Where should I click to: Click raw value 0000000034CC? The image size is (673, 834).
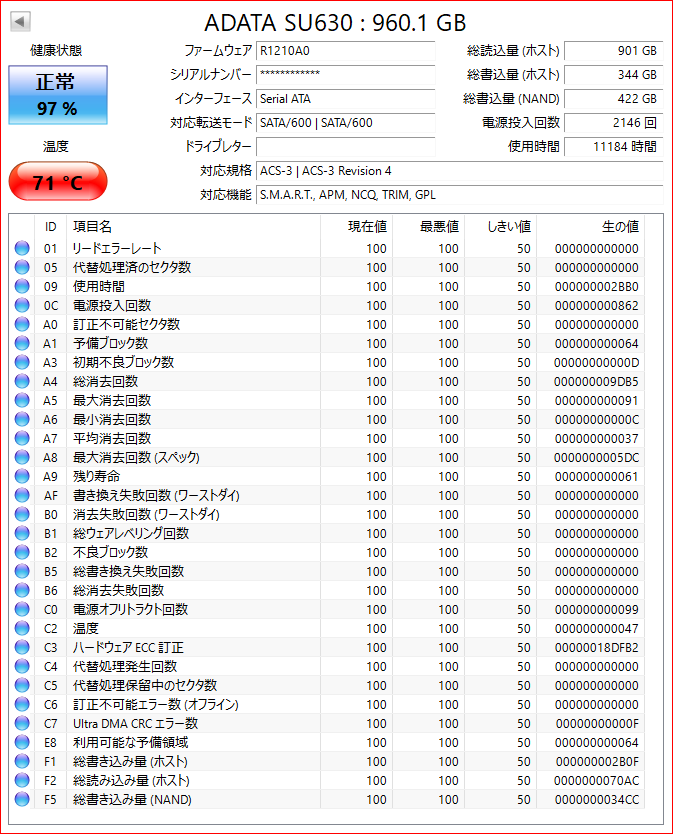tap(596, 799)
